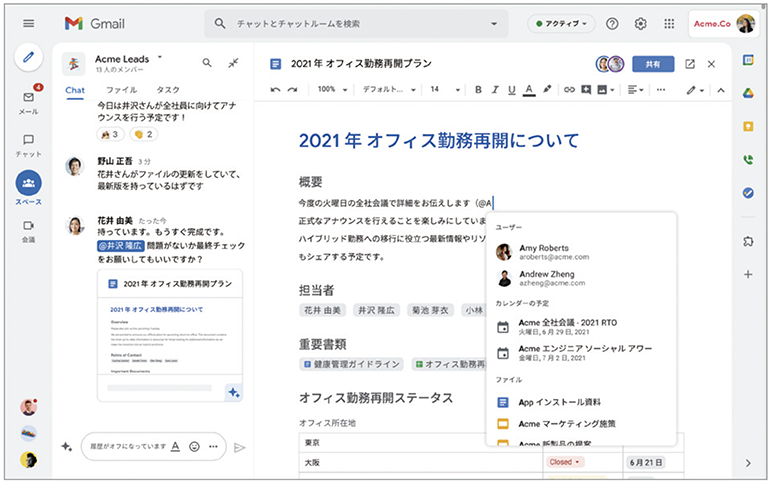Open the チャット chat section
The width and height of the screenshot is (773, 485).
tap(29, 146)
